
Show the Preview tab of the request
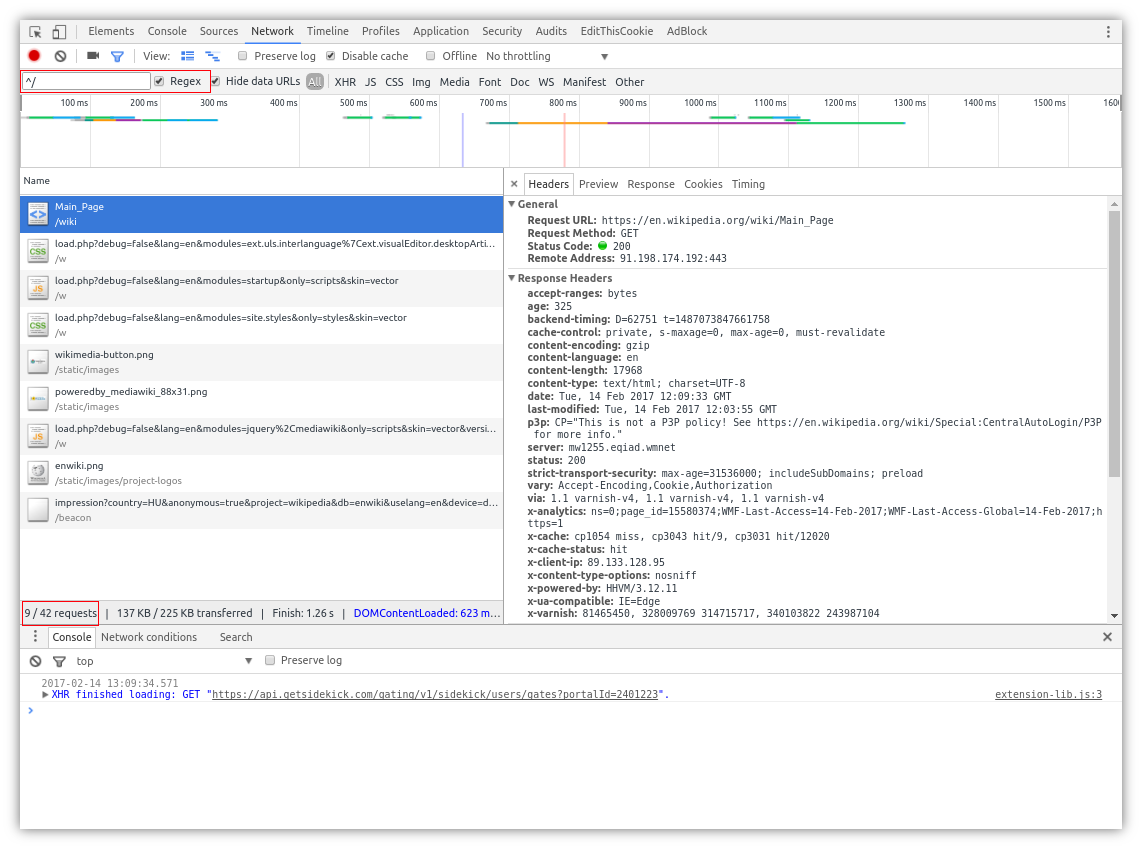[598, 184]
